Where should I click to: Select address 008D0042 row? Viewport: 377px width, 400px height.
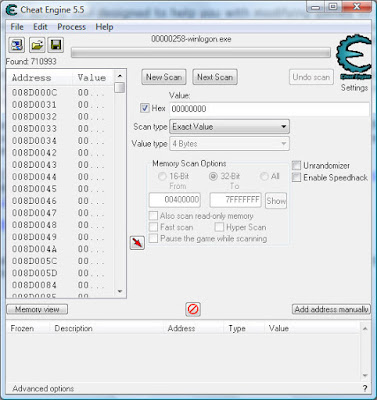[60, 153]
